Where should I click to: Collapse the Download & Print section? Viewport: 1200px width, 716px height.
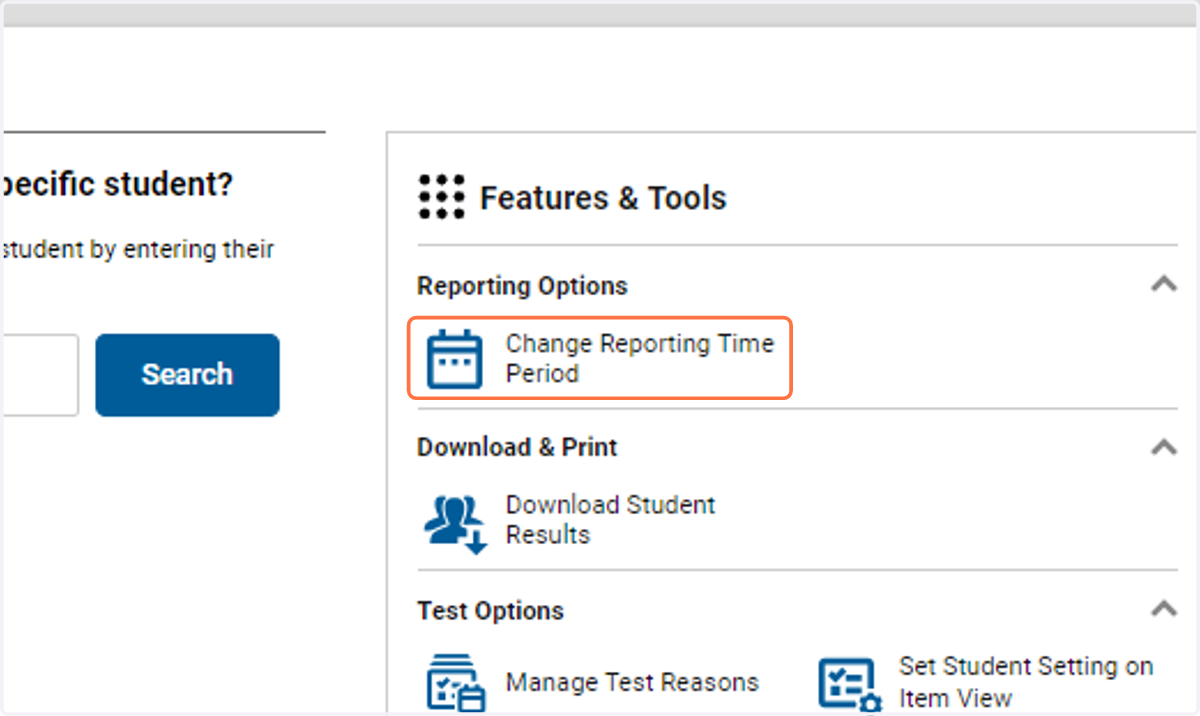pyautogui.click(x=1163, y=446)
